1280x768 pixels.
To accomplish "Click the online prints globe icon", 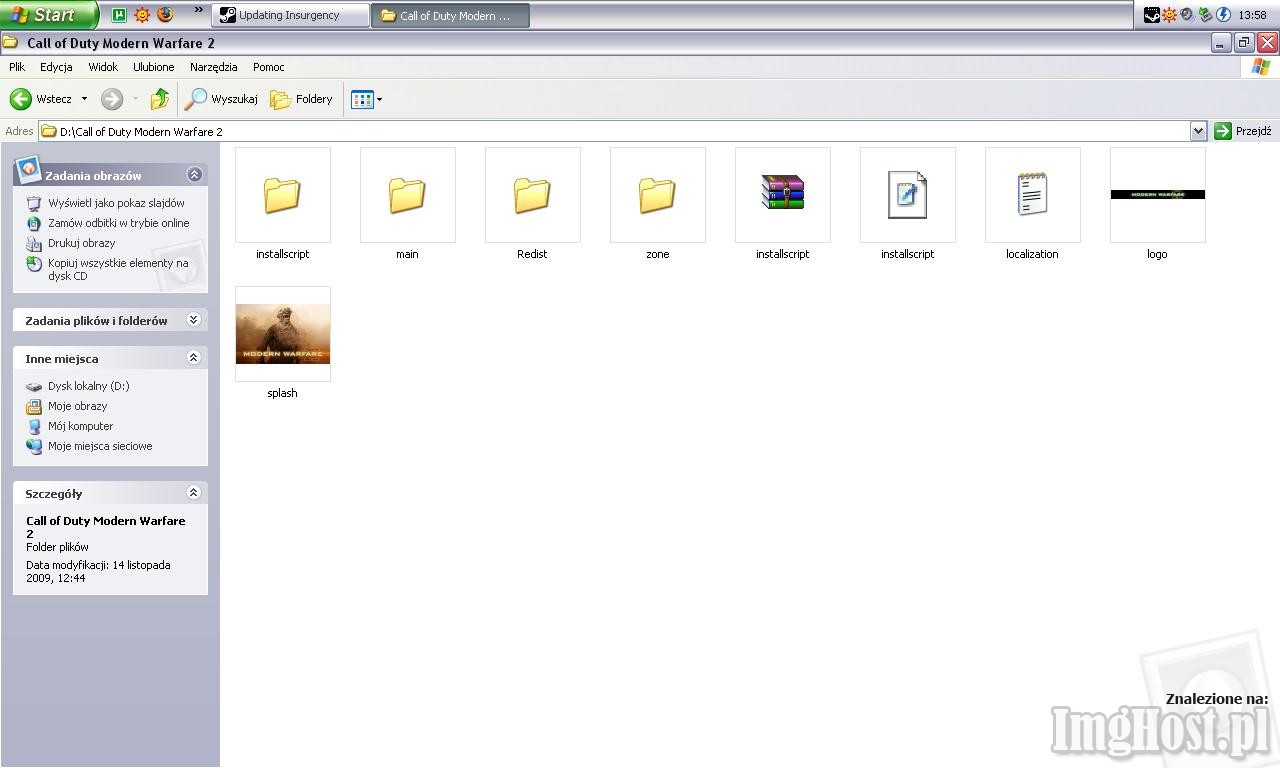I will pos(34,223).
